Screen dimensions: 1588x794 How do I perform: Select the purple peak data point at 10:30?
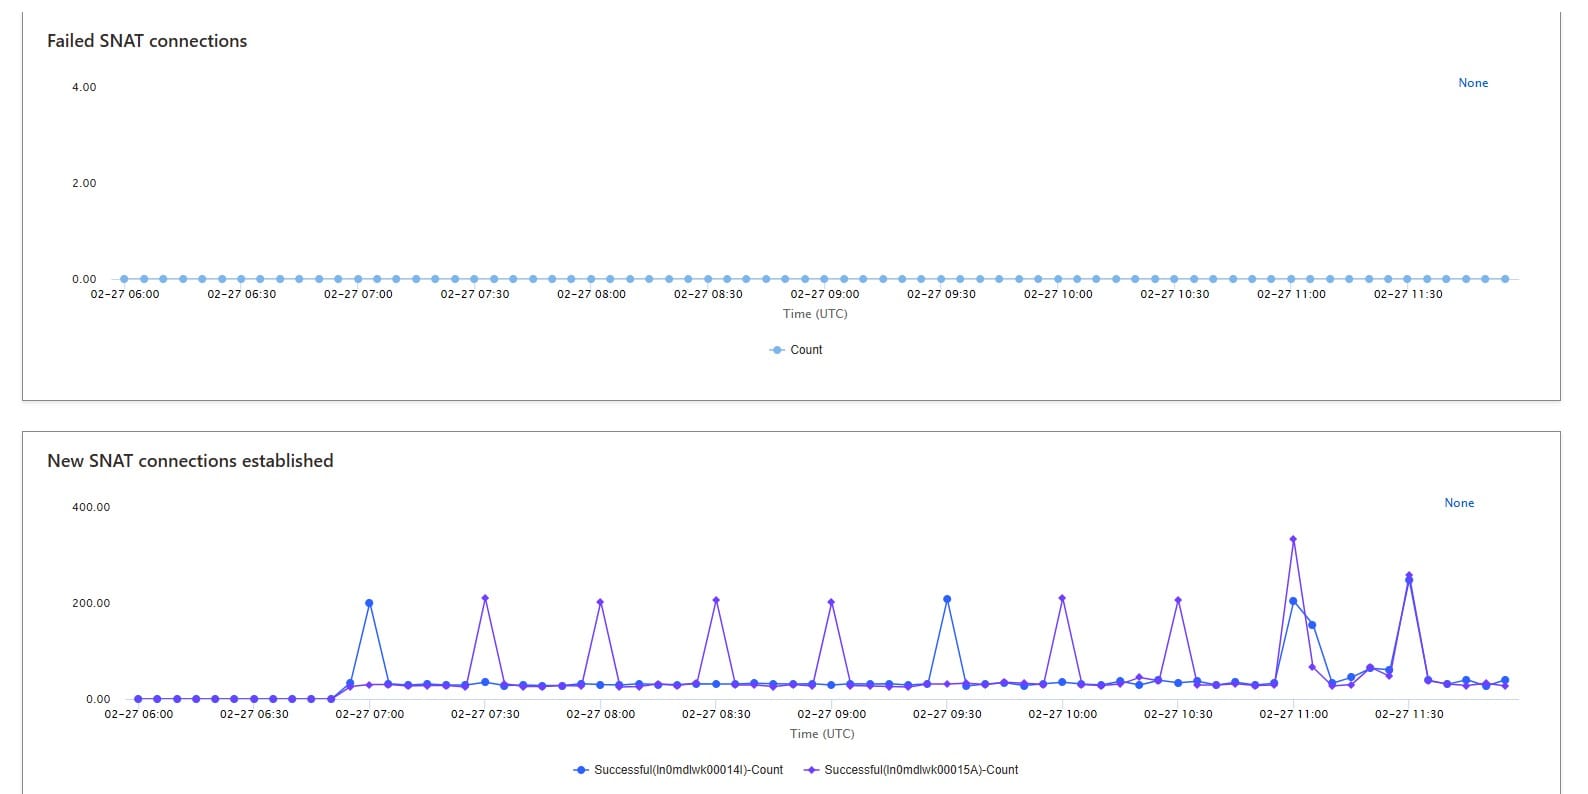point(1178,600)
